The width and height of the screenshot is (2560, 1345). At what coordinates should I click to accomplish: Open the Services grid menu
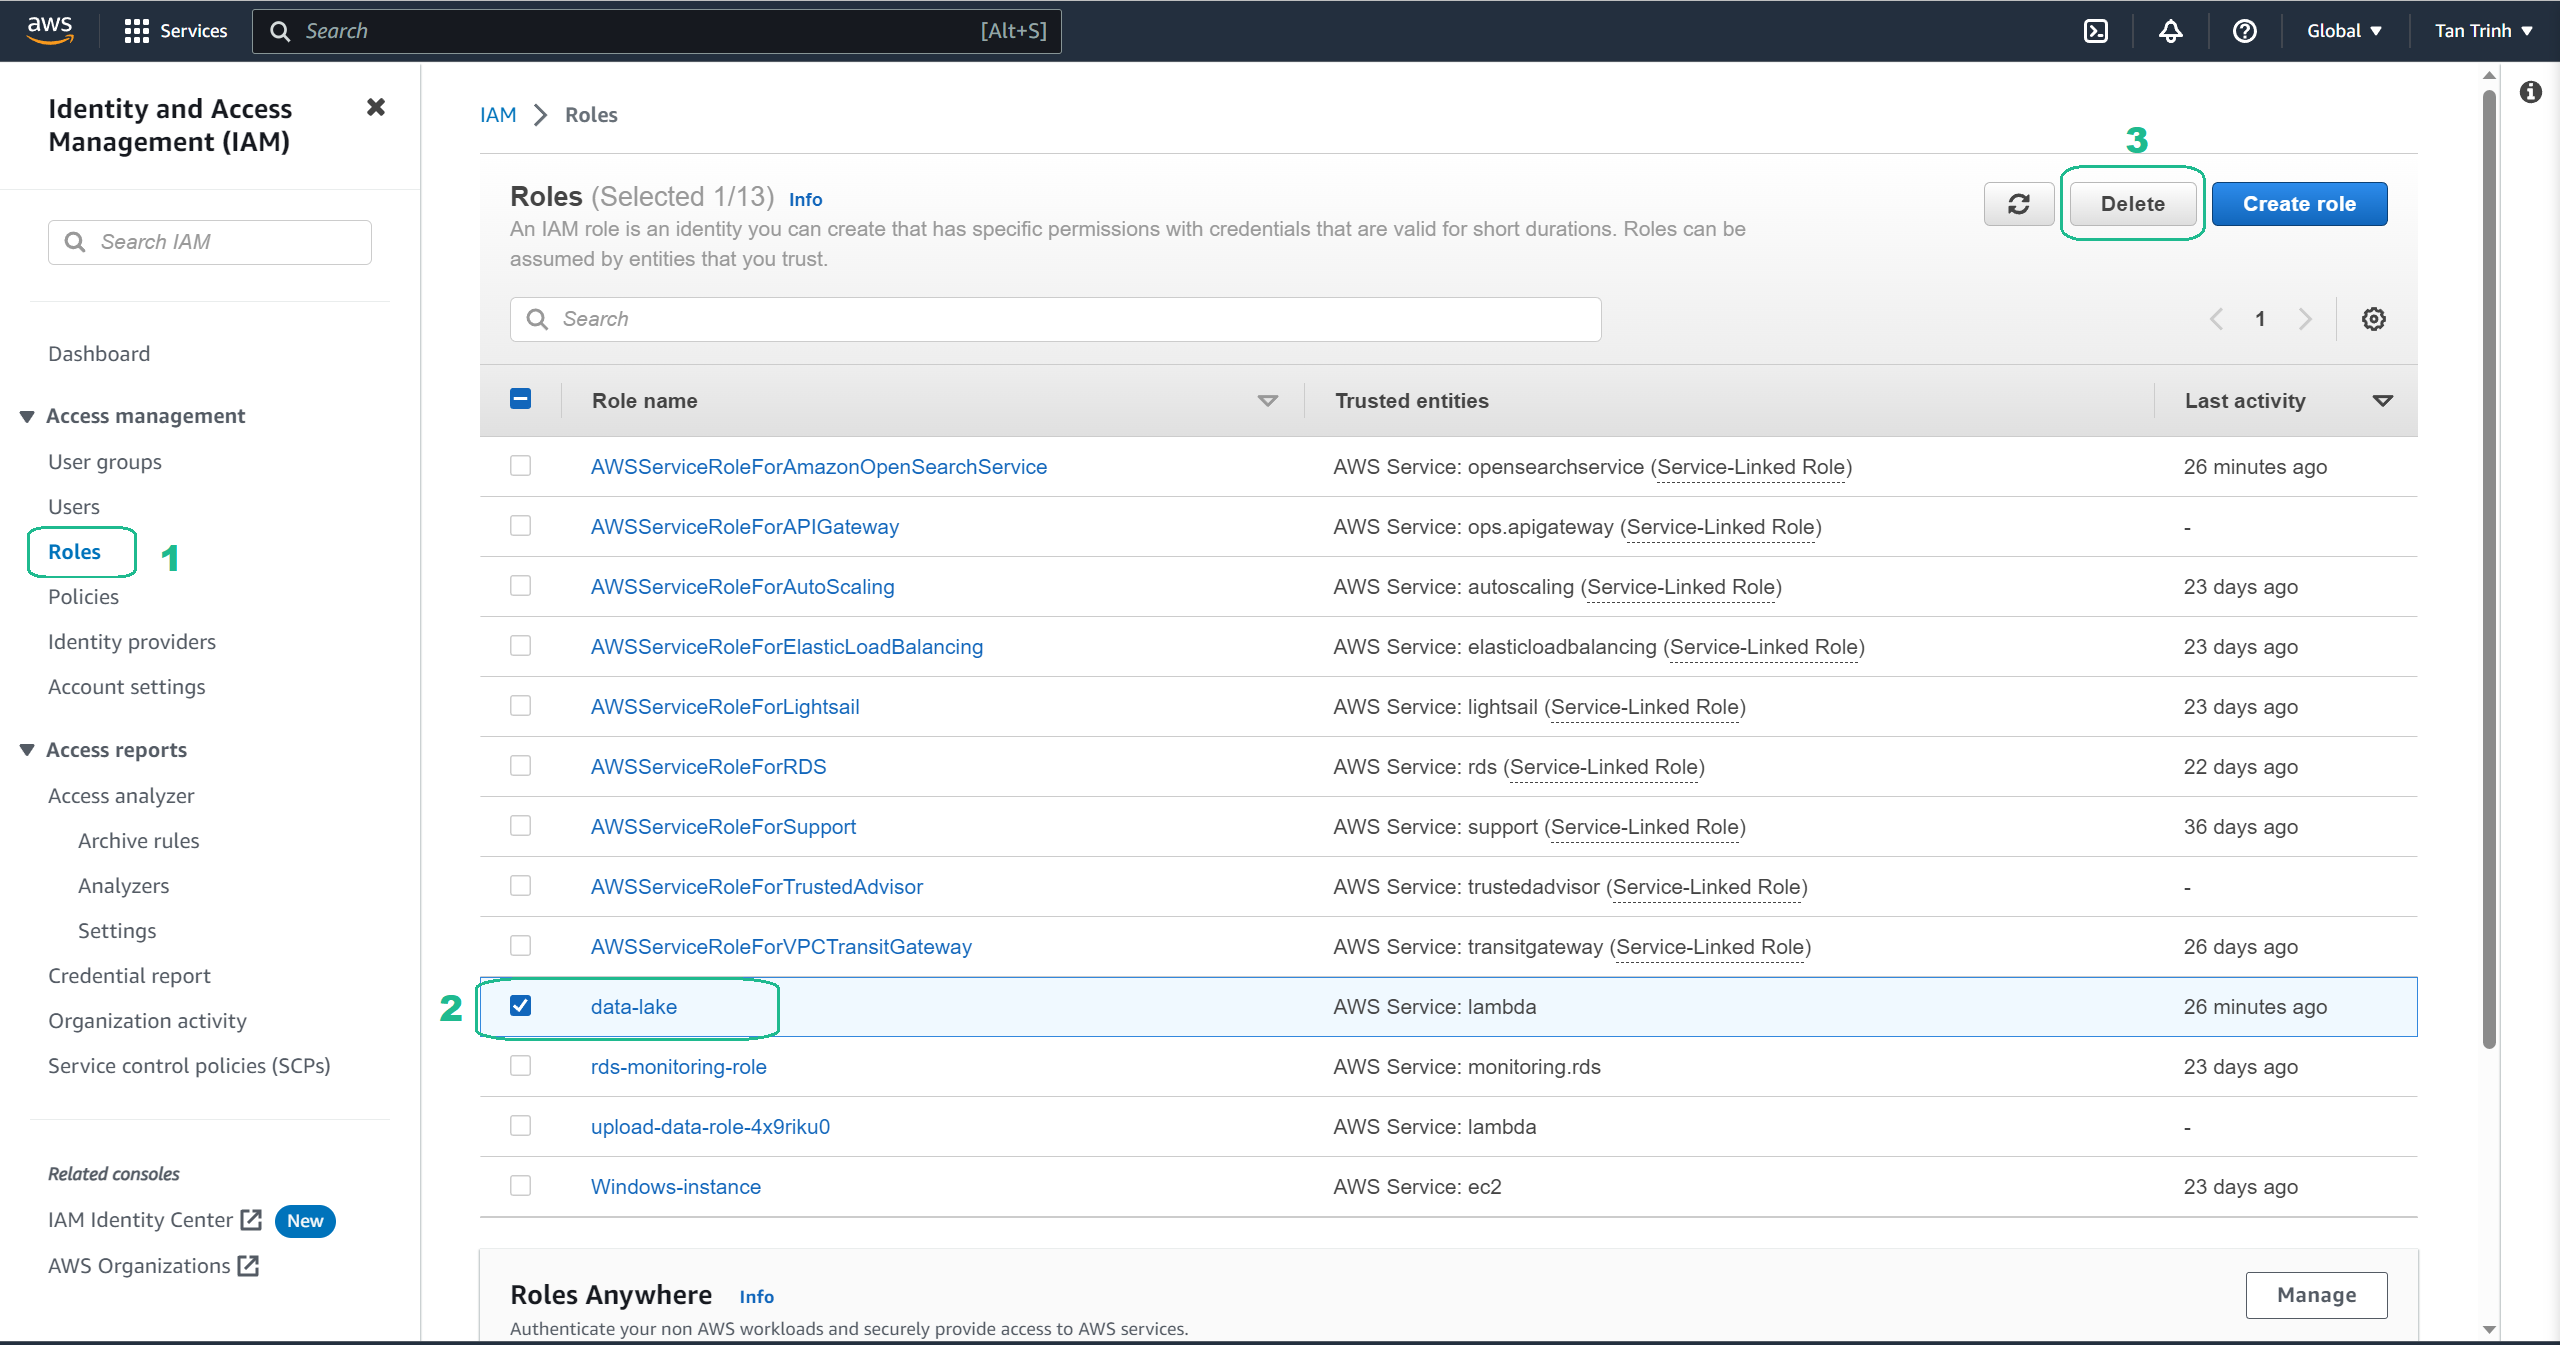coord(176,31)
